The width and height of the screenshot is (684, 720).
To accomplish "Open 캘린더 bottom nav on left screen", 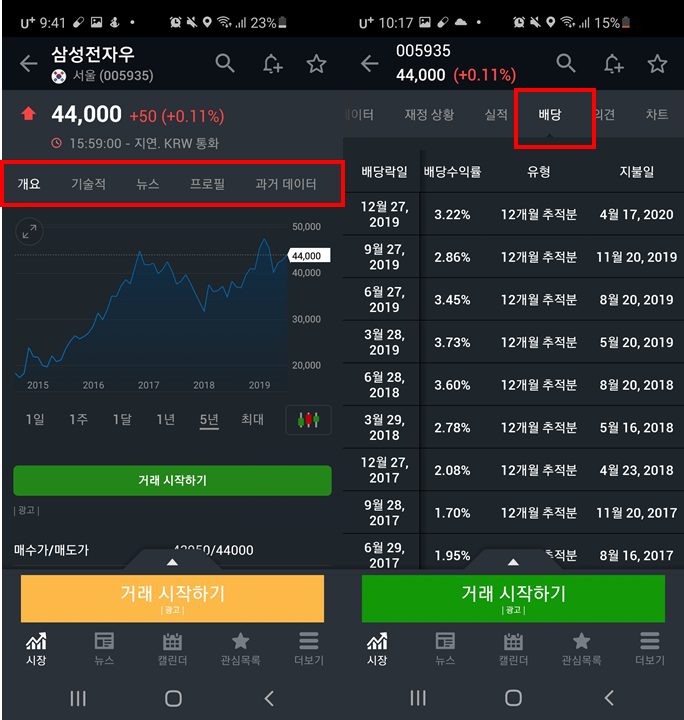I will 172,649.
